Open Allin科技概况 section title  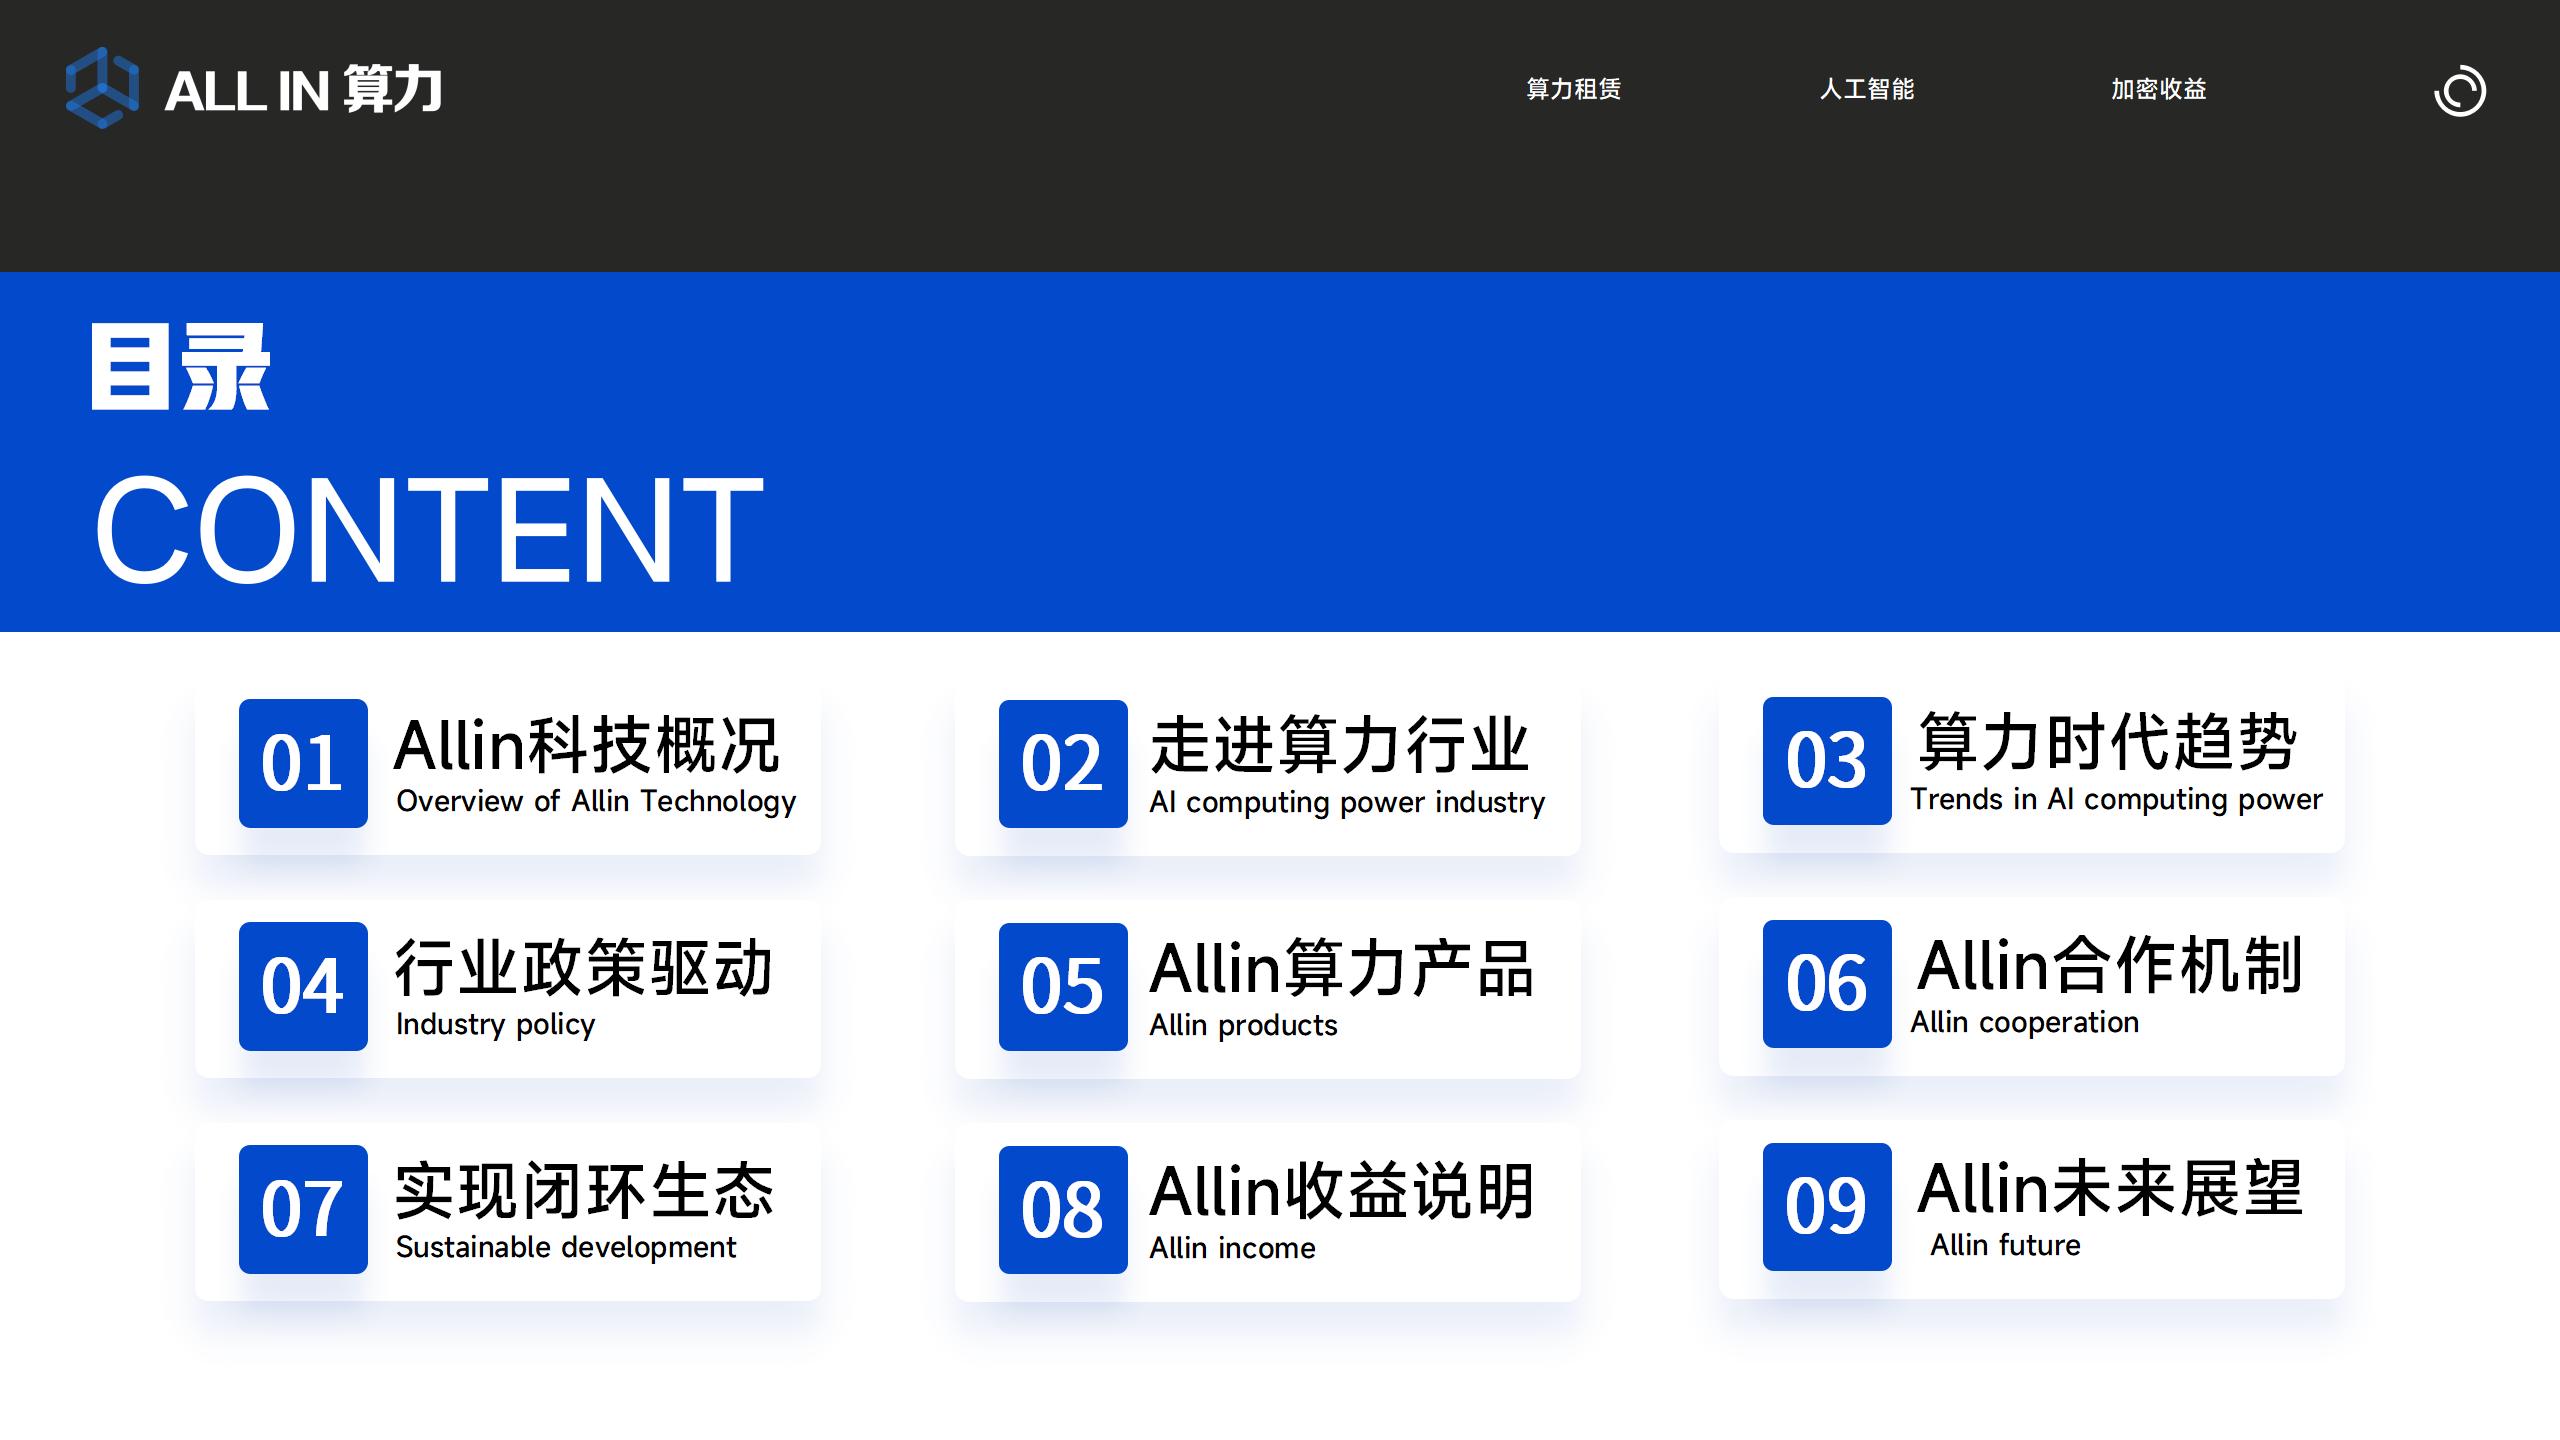pos(586,746)
